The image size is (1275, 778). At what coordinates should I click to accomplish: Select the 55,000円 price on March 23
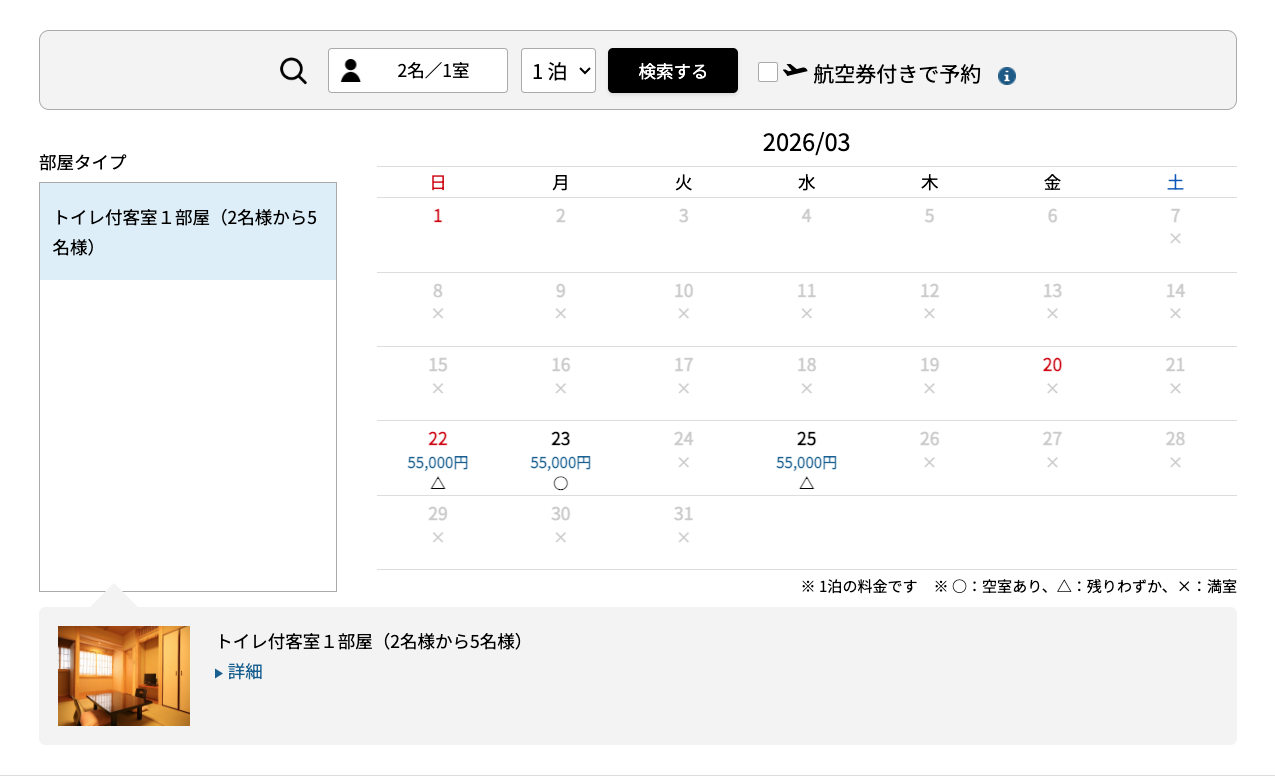click(560, 462)
